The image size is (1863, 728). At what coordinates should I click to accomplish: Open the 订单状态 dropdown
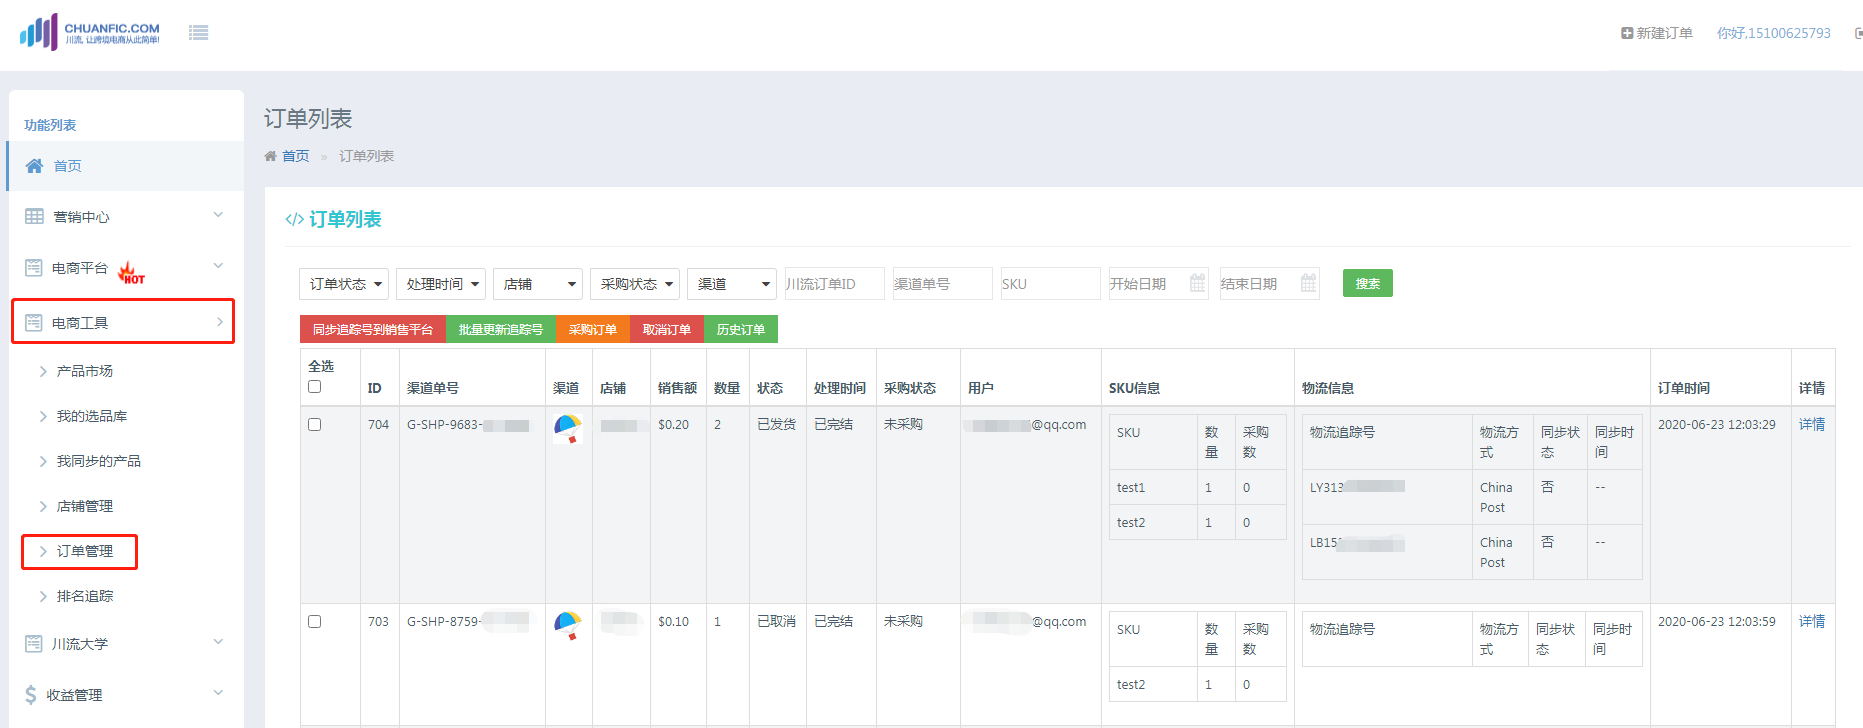point(344,284)
